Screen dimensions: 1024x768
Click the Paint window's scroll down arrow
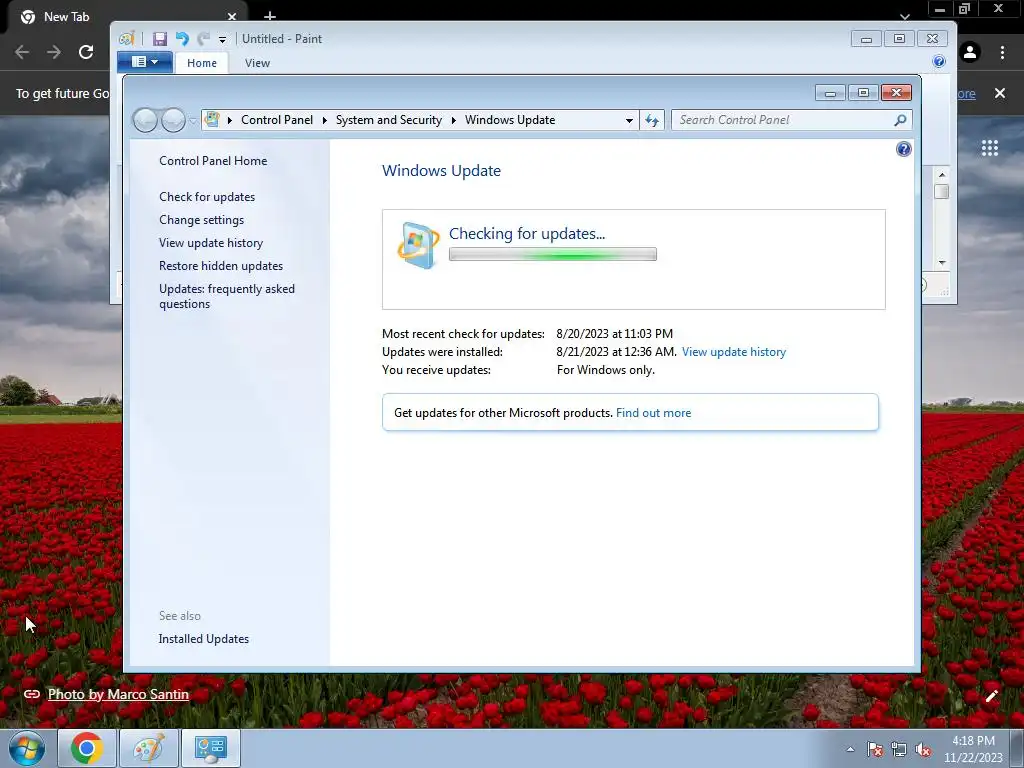coord(942,263)
